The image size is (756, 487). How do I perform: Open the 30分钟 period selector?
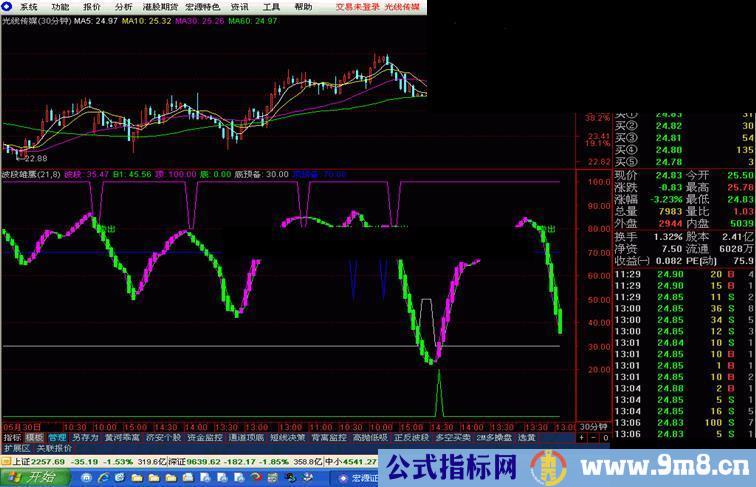[x=595, y=426]
